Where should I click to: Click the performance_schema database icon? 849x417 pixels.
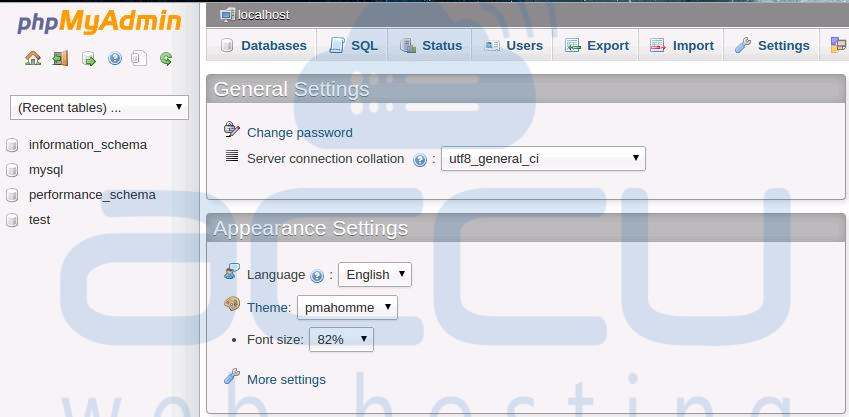pyautogui.click(x=12, y=195)
